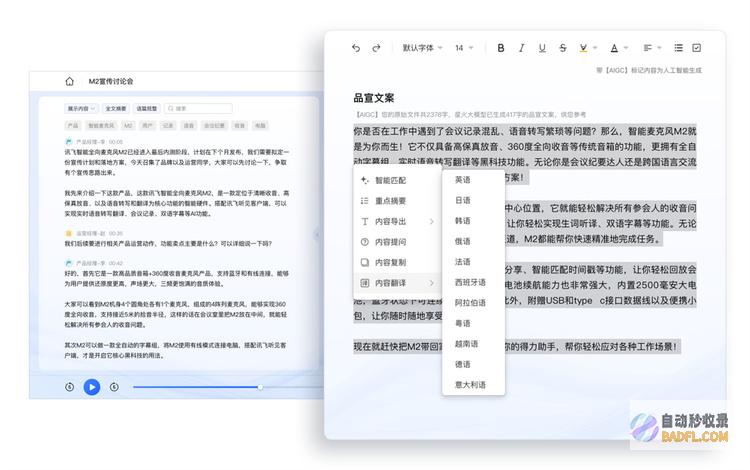Choose 内容复制 from the context menu
The width and height of the screenshot is (750, 470).
coord(397,262)
